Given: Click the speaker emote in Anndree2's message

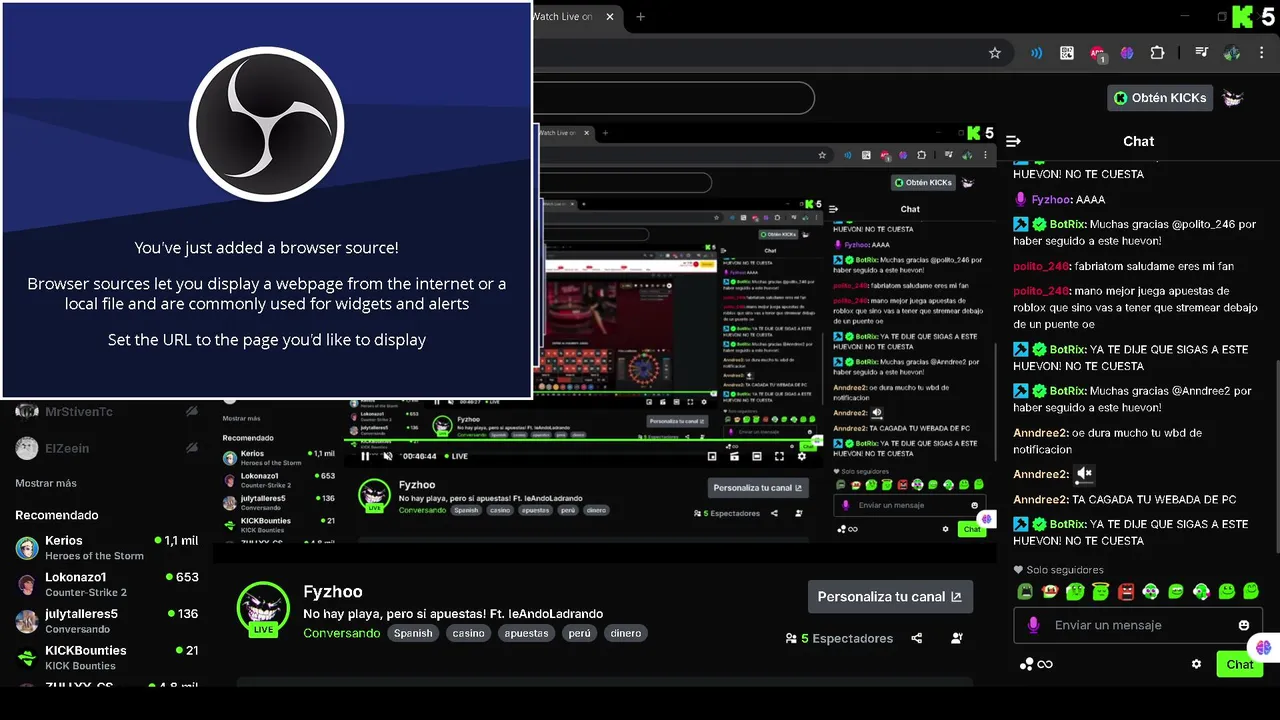Looking at the screenshot, I should click(x=1085, y=474).
